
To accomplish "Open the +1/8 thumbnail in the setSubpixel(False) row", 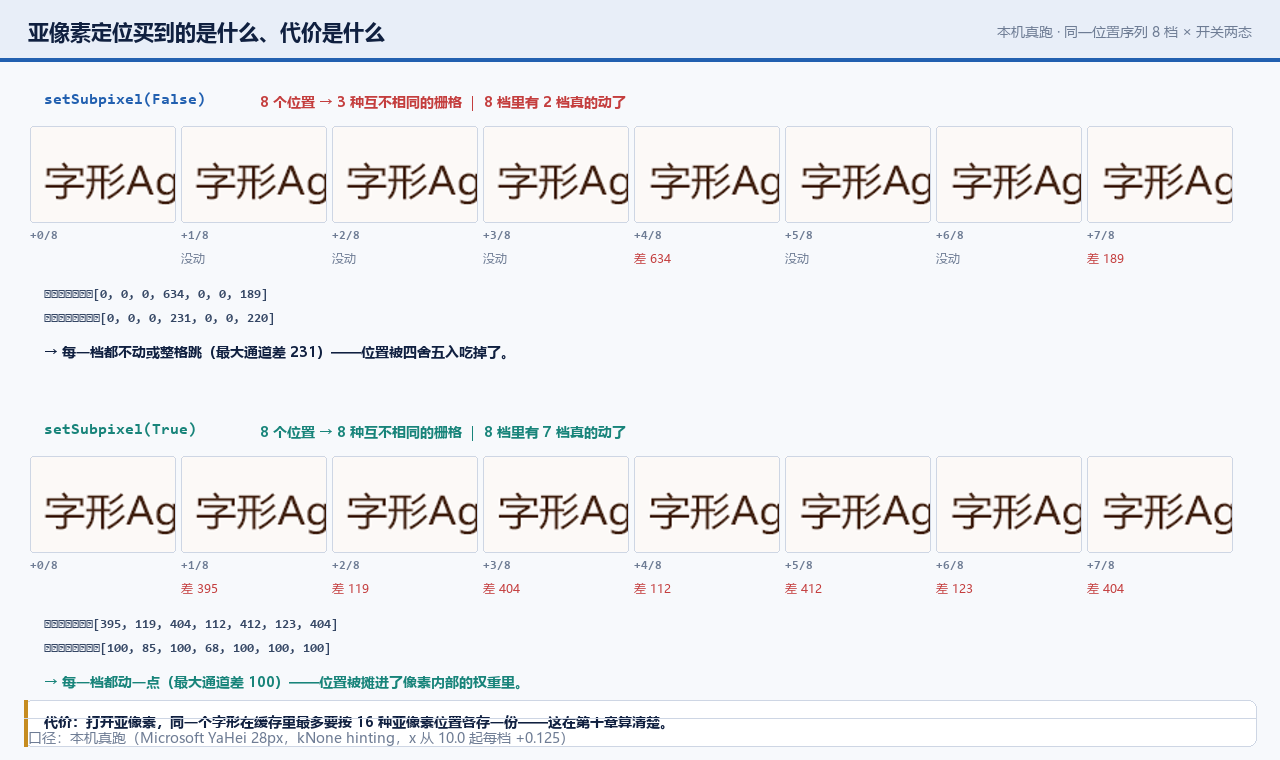I will [254, 174].
